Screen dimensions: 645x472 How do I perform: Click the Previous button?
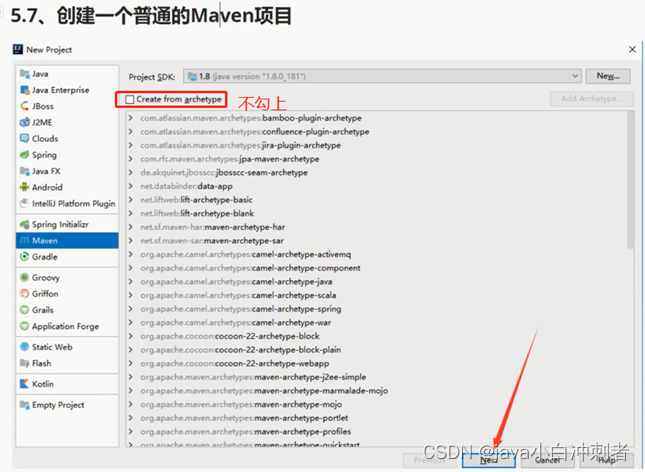[x=429, y=460]
